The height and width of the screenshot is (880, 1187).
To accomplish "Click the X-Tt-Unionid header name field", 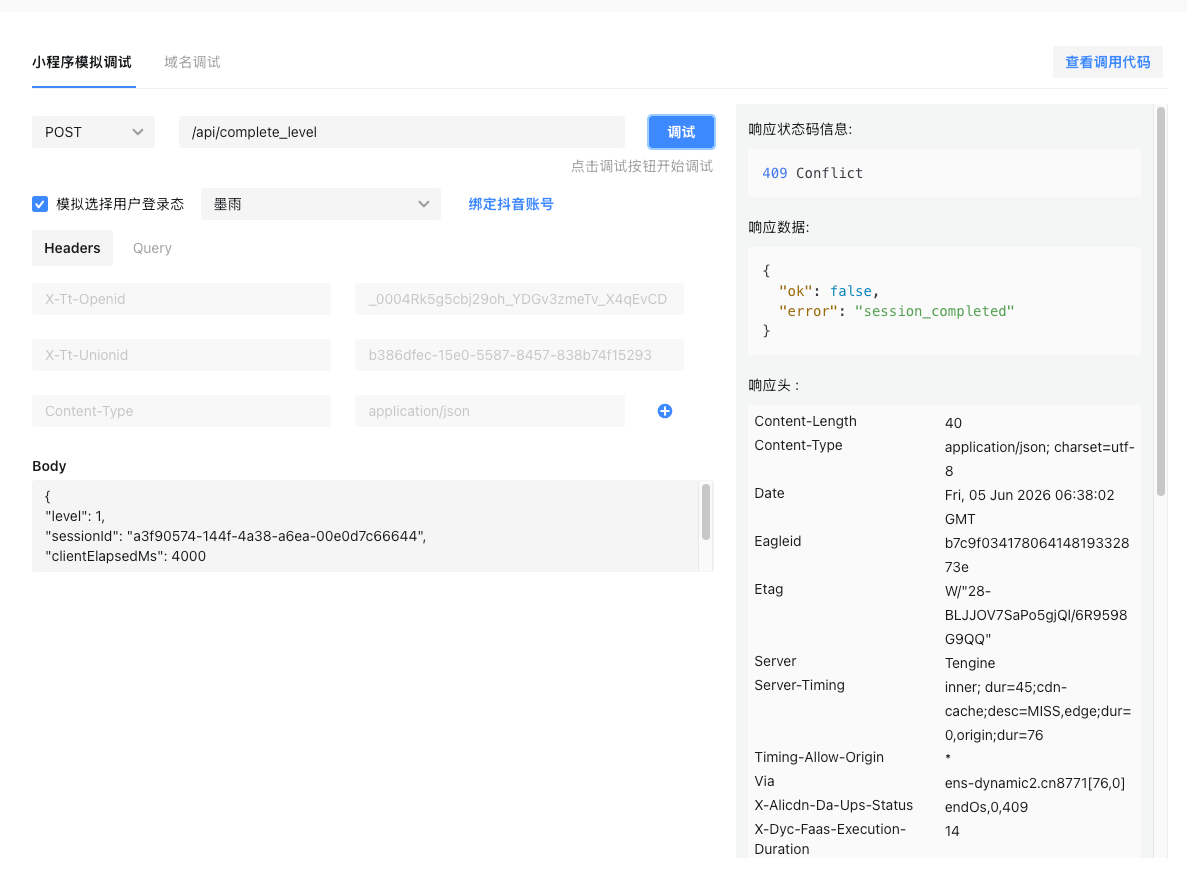I will point(181,355).
